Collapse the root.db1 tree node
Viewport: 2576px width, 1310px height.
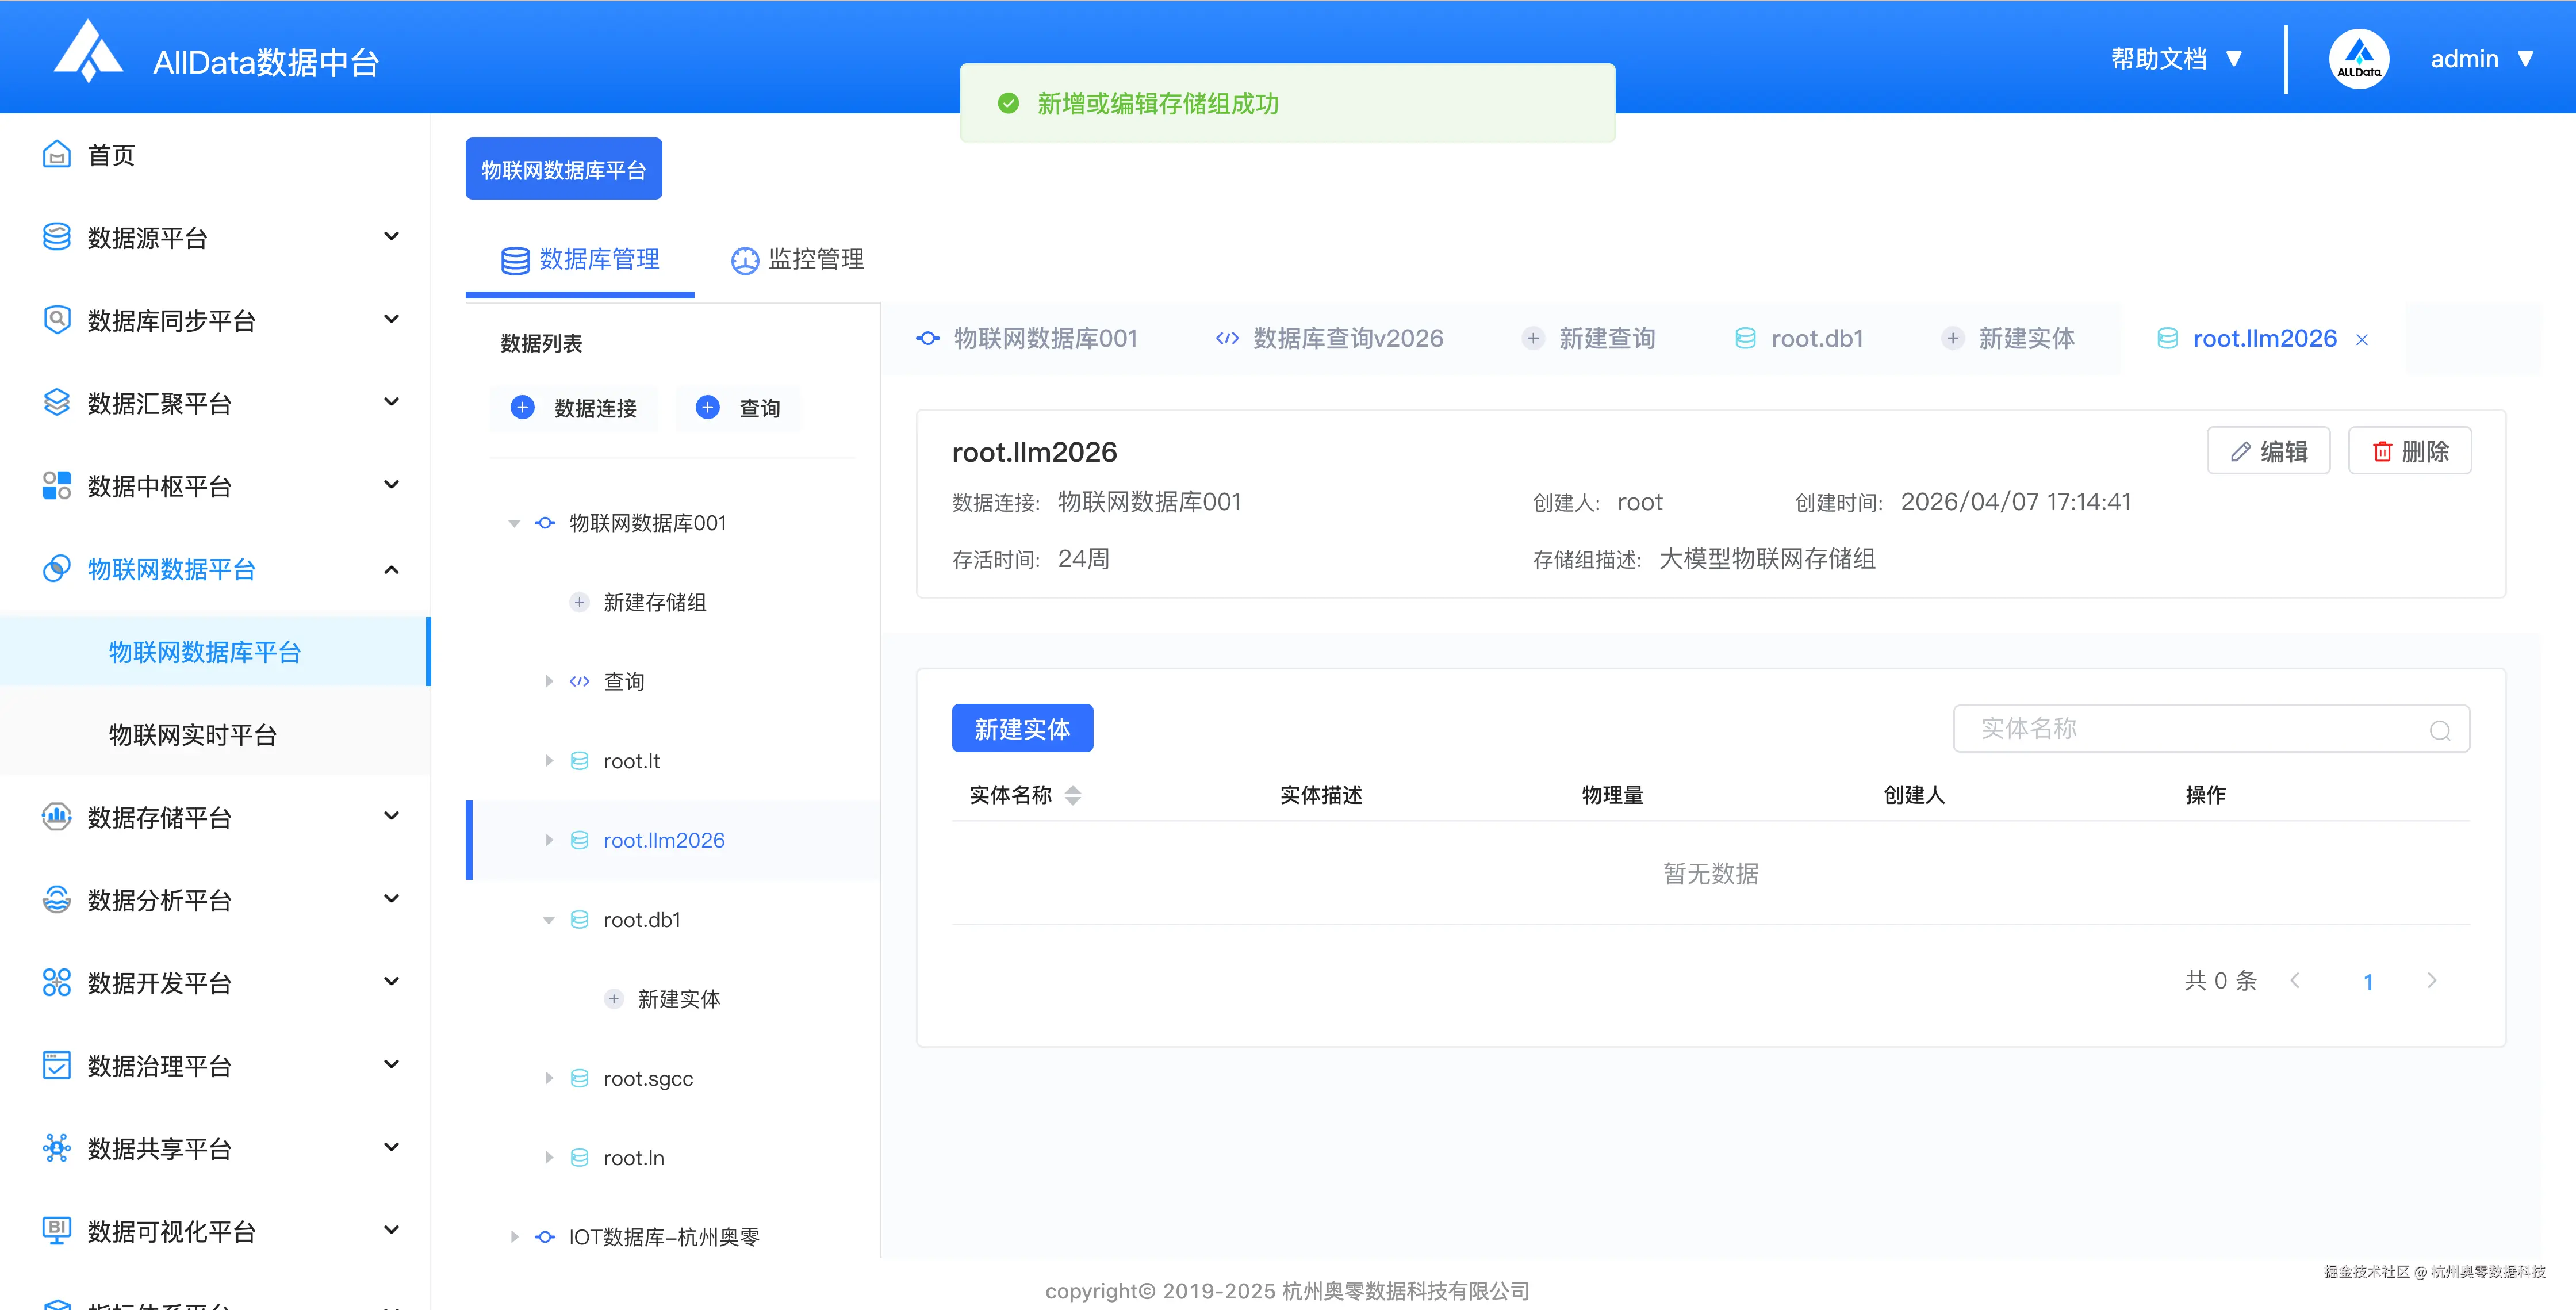click(x=549, y=920)
